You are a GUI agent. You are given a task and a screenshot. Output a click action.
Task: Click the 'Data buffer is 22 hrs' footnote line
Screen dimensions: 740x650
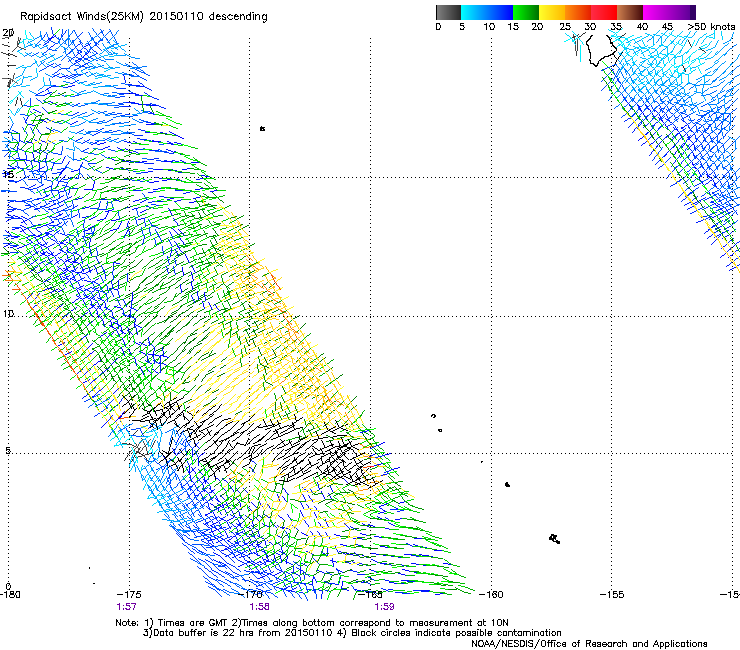pyautogui.click(x=352, y=633)
